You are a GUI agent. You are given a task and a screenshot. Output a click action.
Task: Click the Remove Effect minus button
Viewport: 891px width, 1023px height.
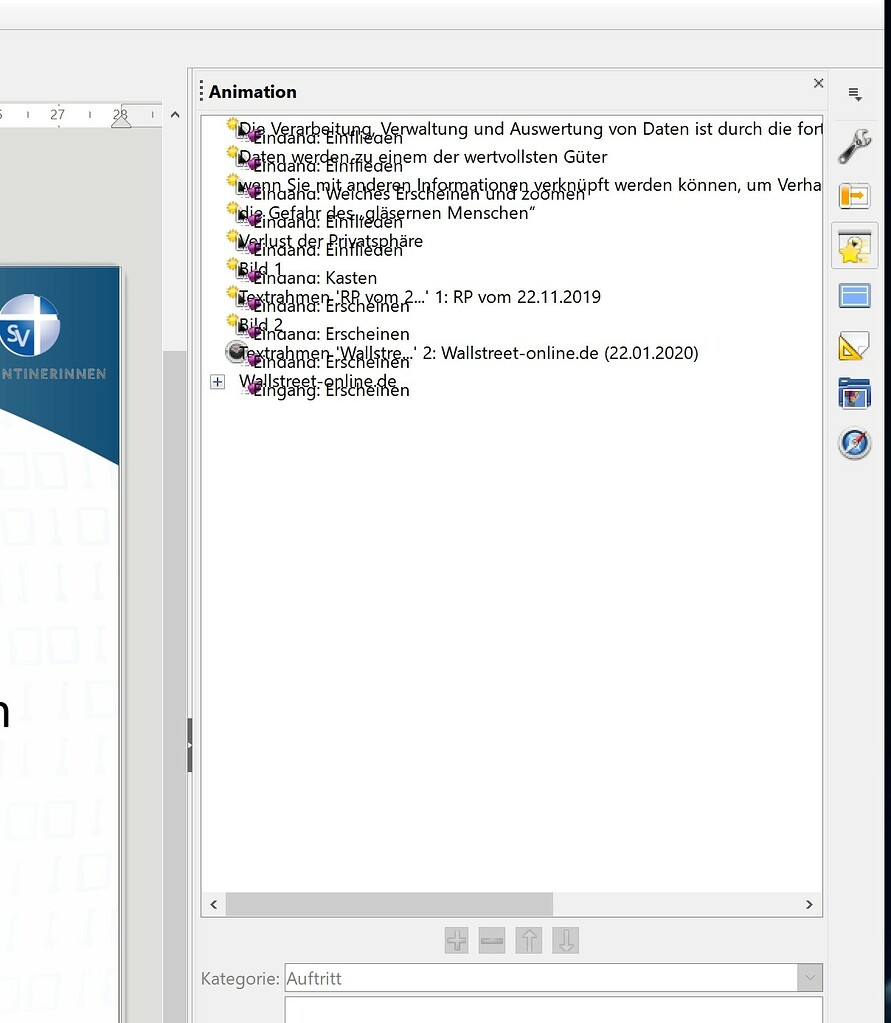(491, 940)
